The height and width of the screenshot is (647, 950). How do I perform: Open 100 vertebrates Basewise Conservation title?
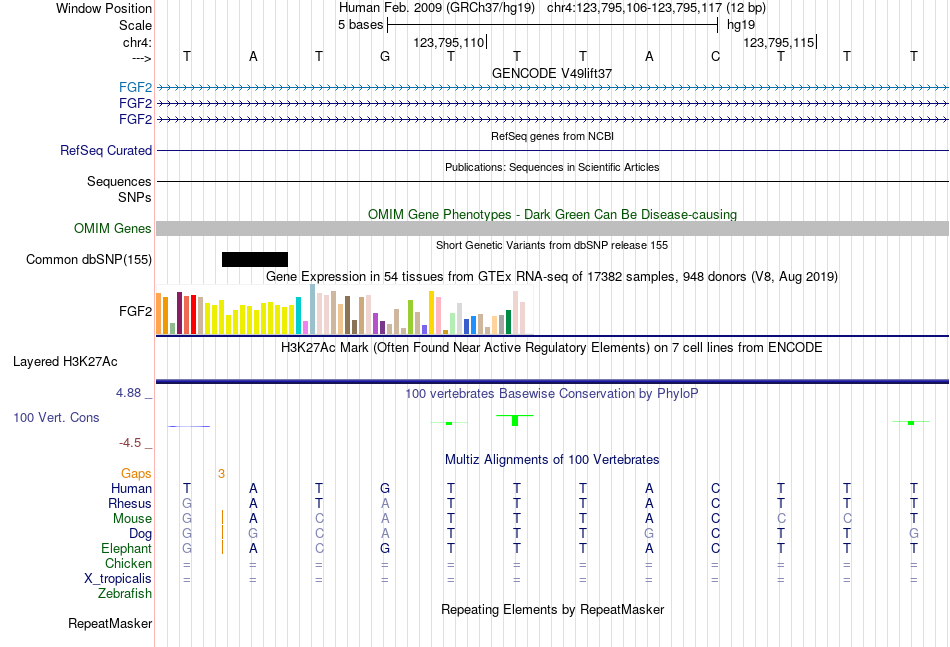tap(552, 394)
